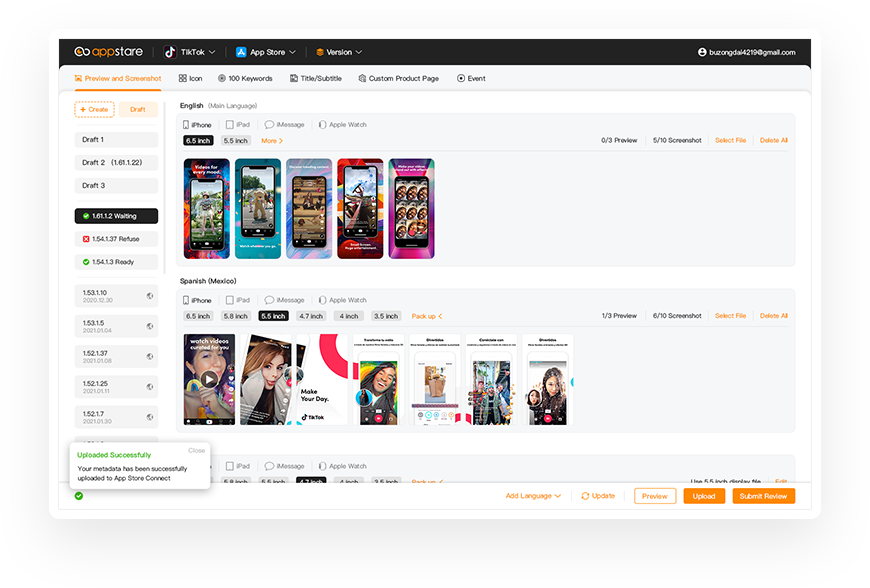Screen dimensions: 870x588
Task: Click 'Delete All' in the English section
Action: 773,140
